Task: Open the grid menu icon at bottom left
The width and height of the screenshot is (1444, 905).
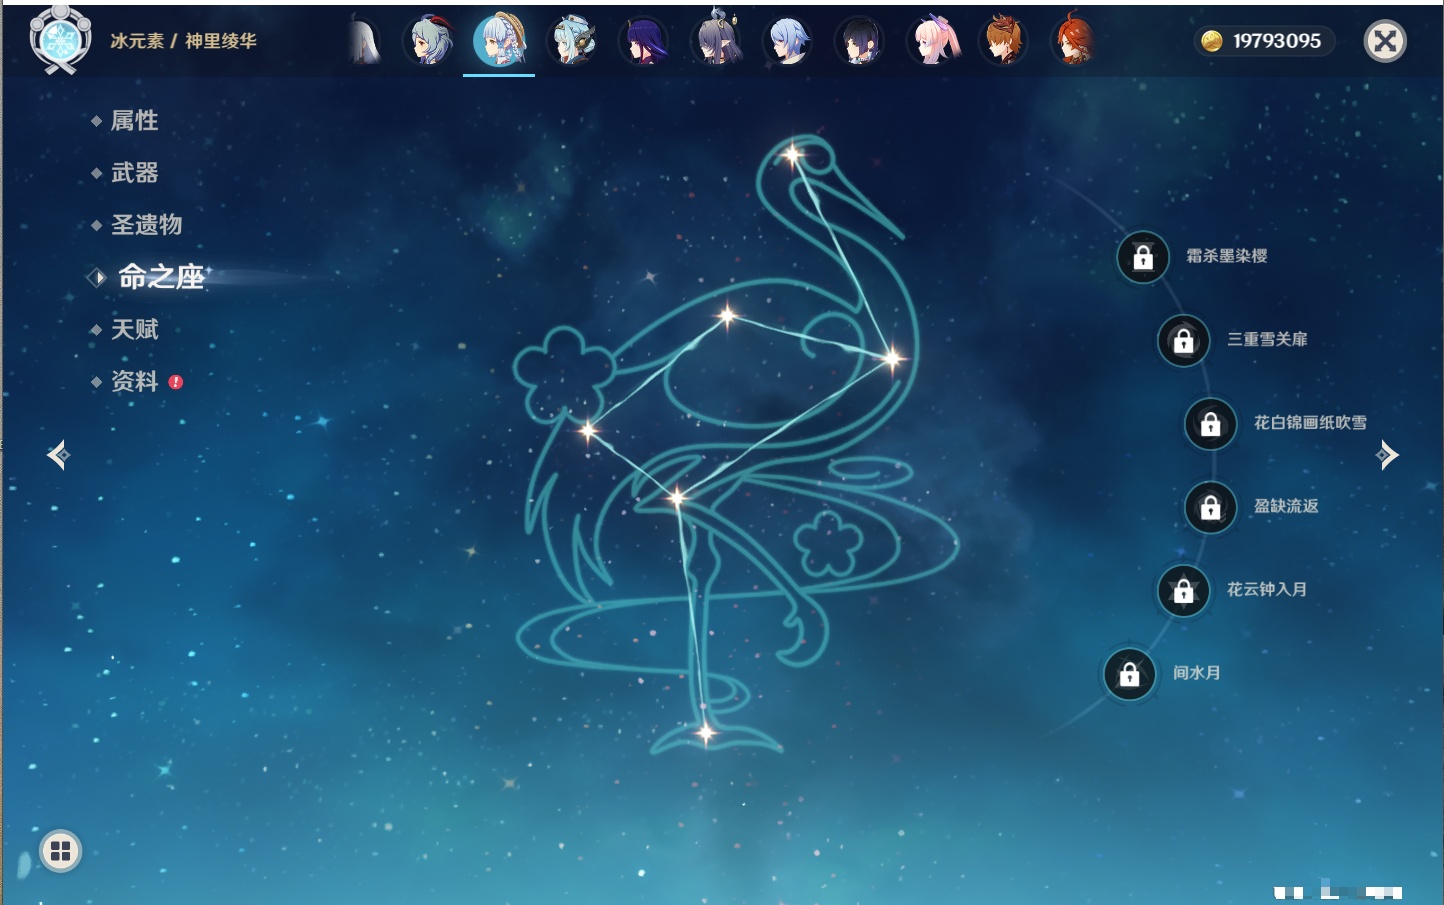Action: [x=60, y=851]
